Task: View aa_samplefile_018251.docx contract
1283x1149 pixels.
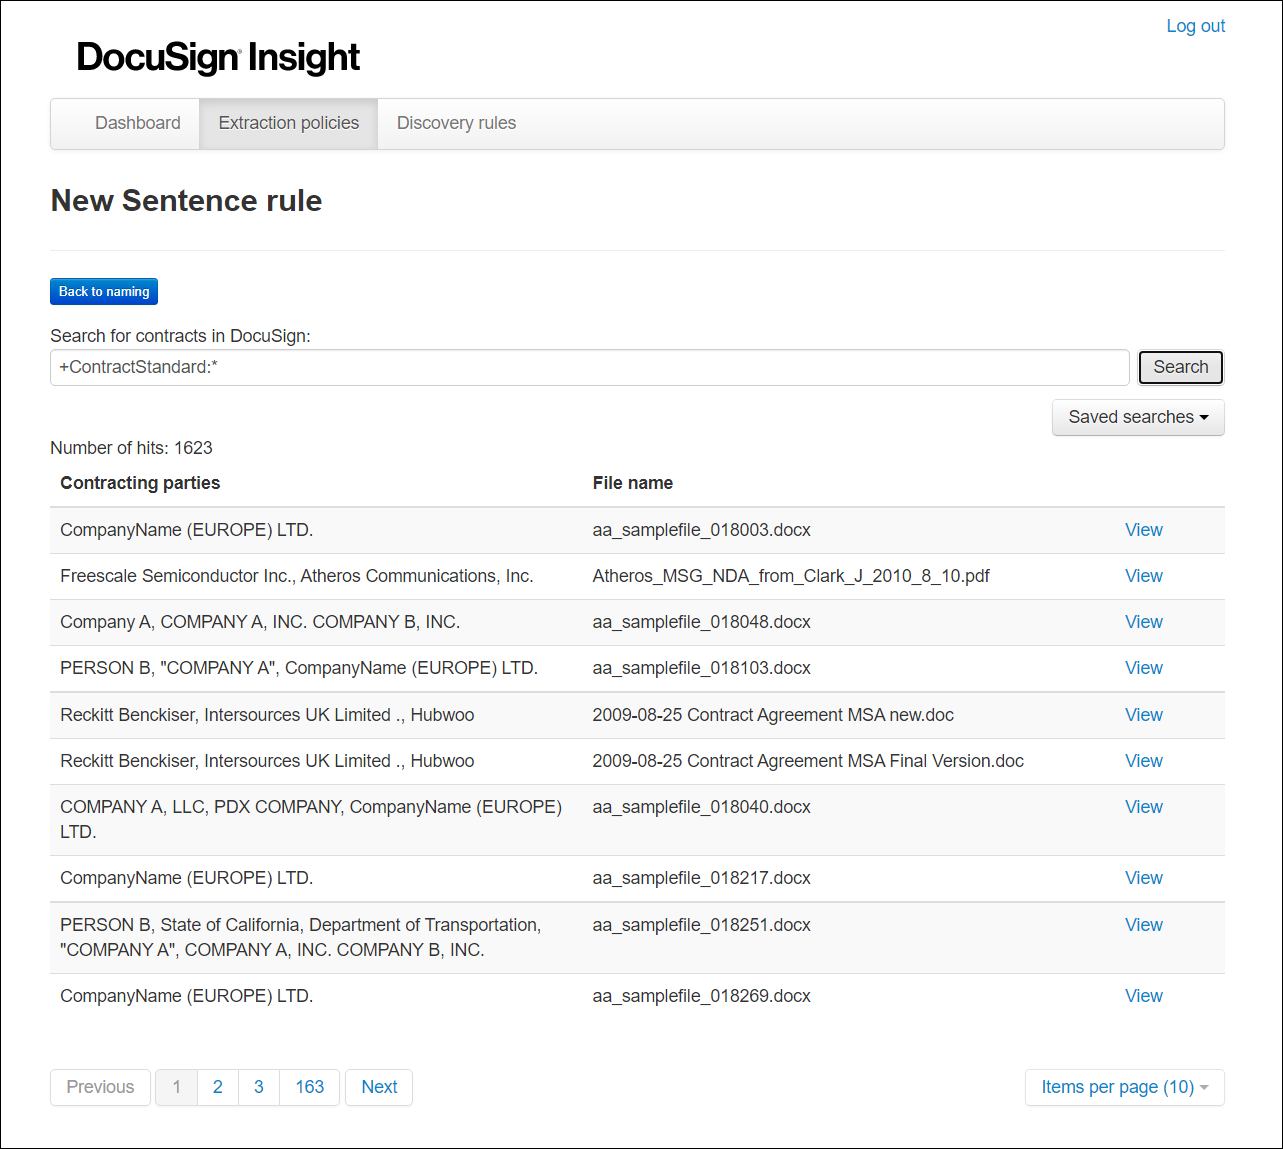Action: 1143,925
